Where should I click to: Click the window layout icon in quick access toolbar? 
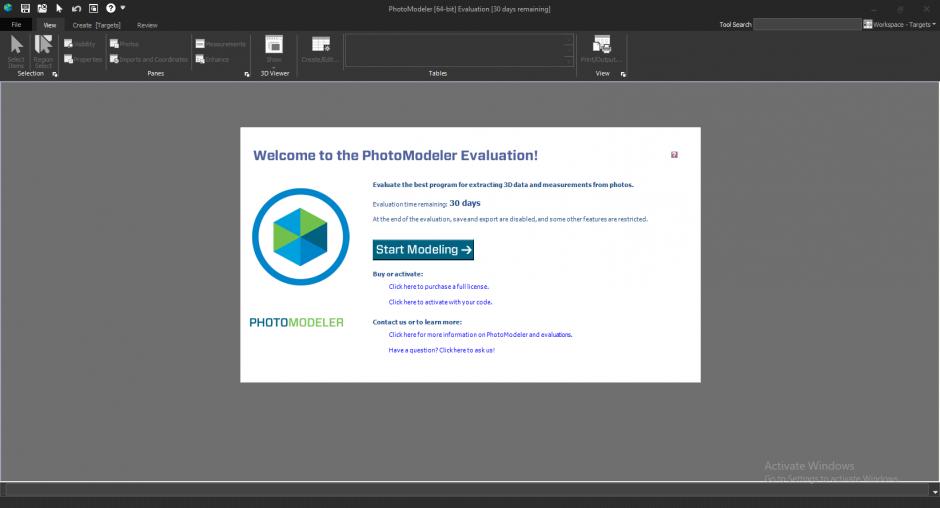point(94,8)
